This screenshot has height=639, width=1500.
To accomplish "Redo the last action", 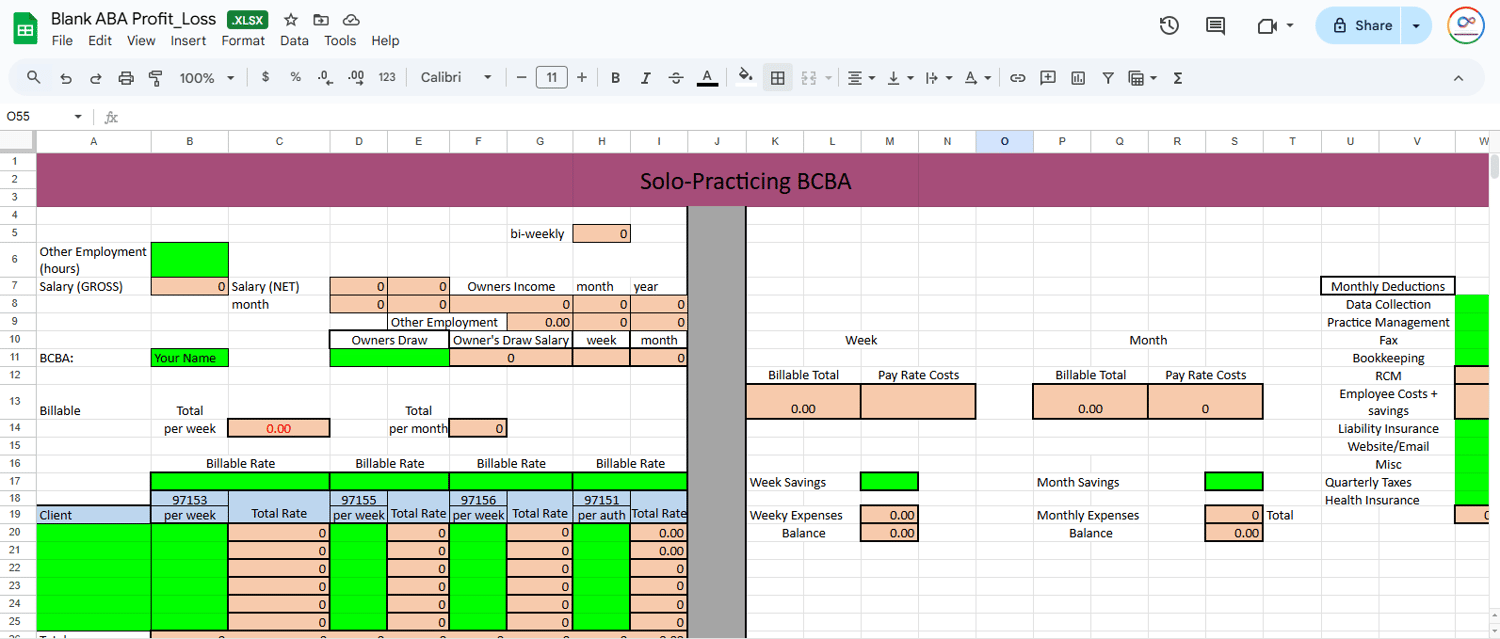I will tap(96, 78).
